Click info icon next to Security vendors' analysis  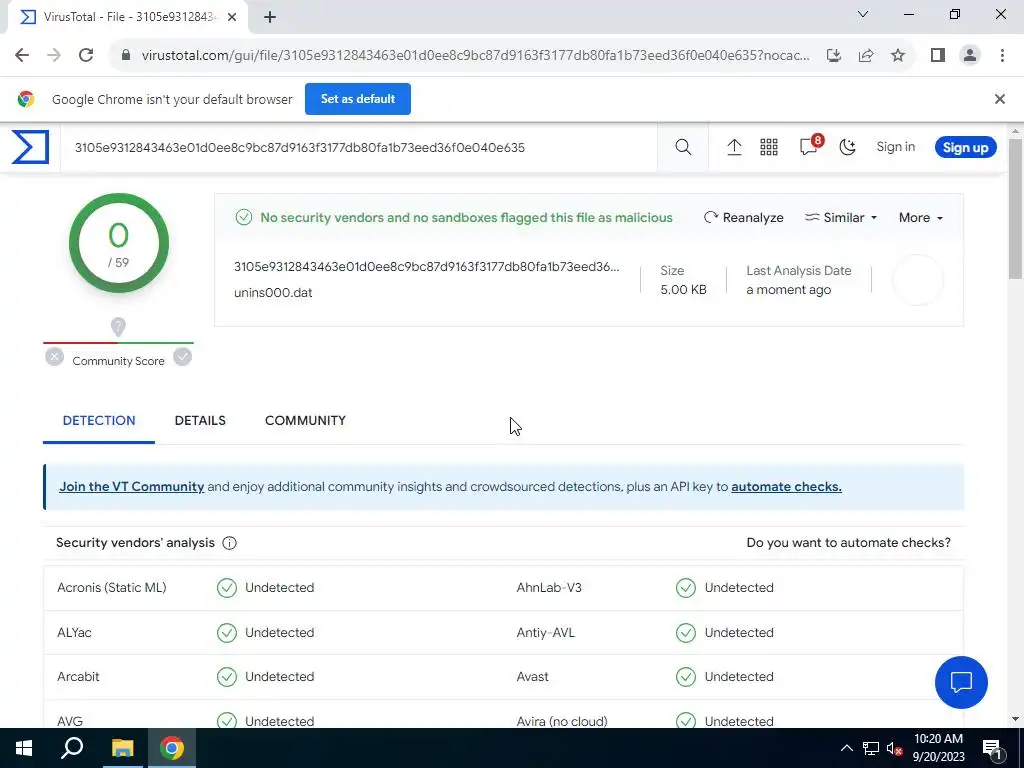click(x=229, y=543)
